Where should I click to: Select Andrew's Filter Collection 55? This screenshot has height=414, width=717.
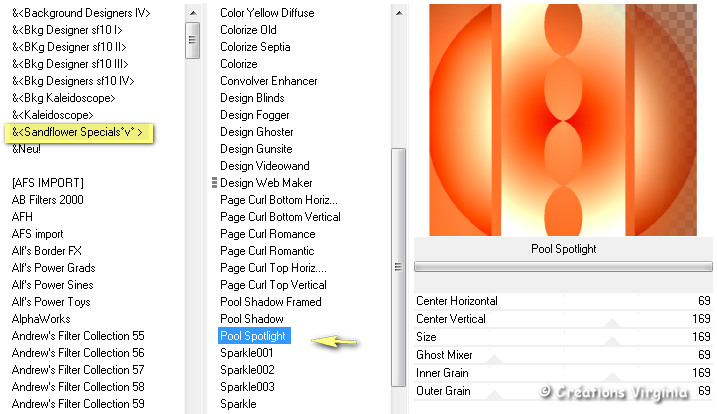[78, 336]
